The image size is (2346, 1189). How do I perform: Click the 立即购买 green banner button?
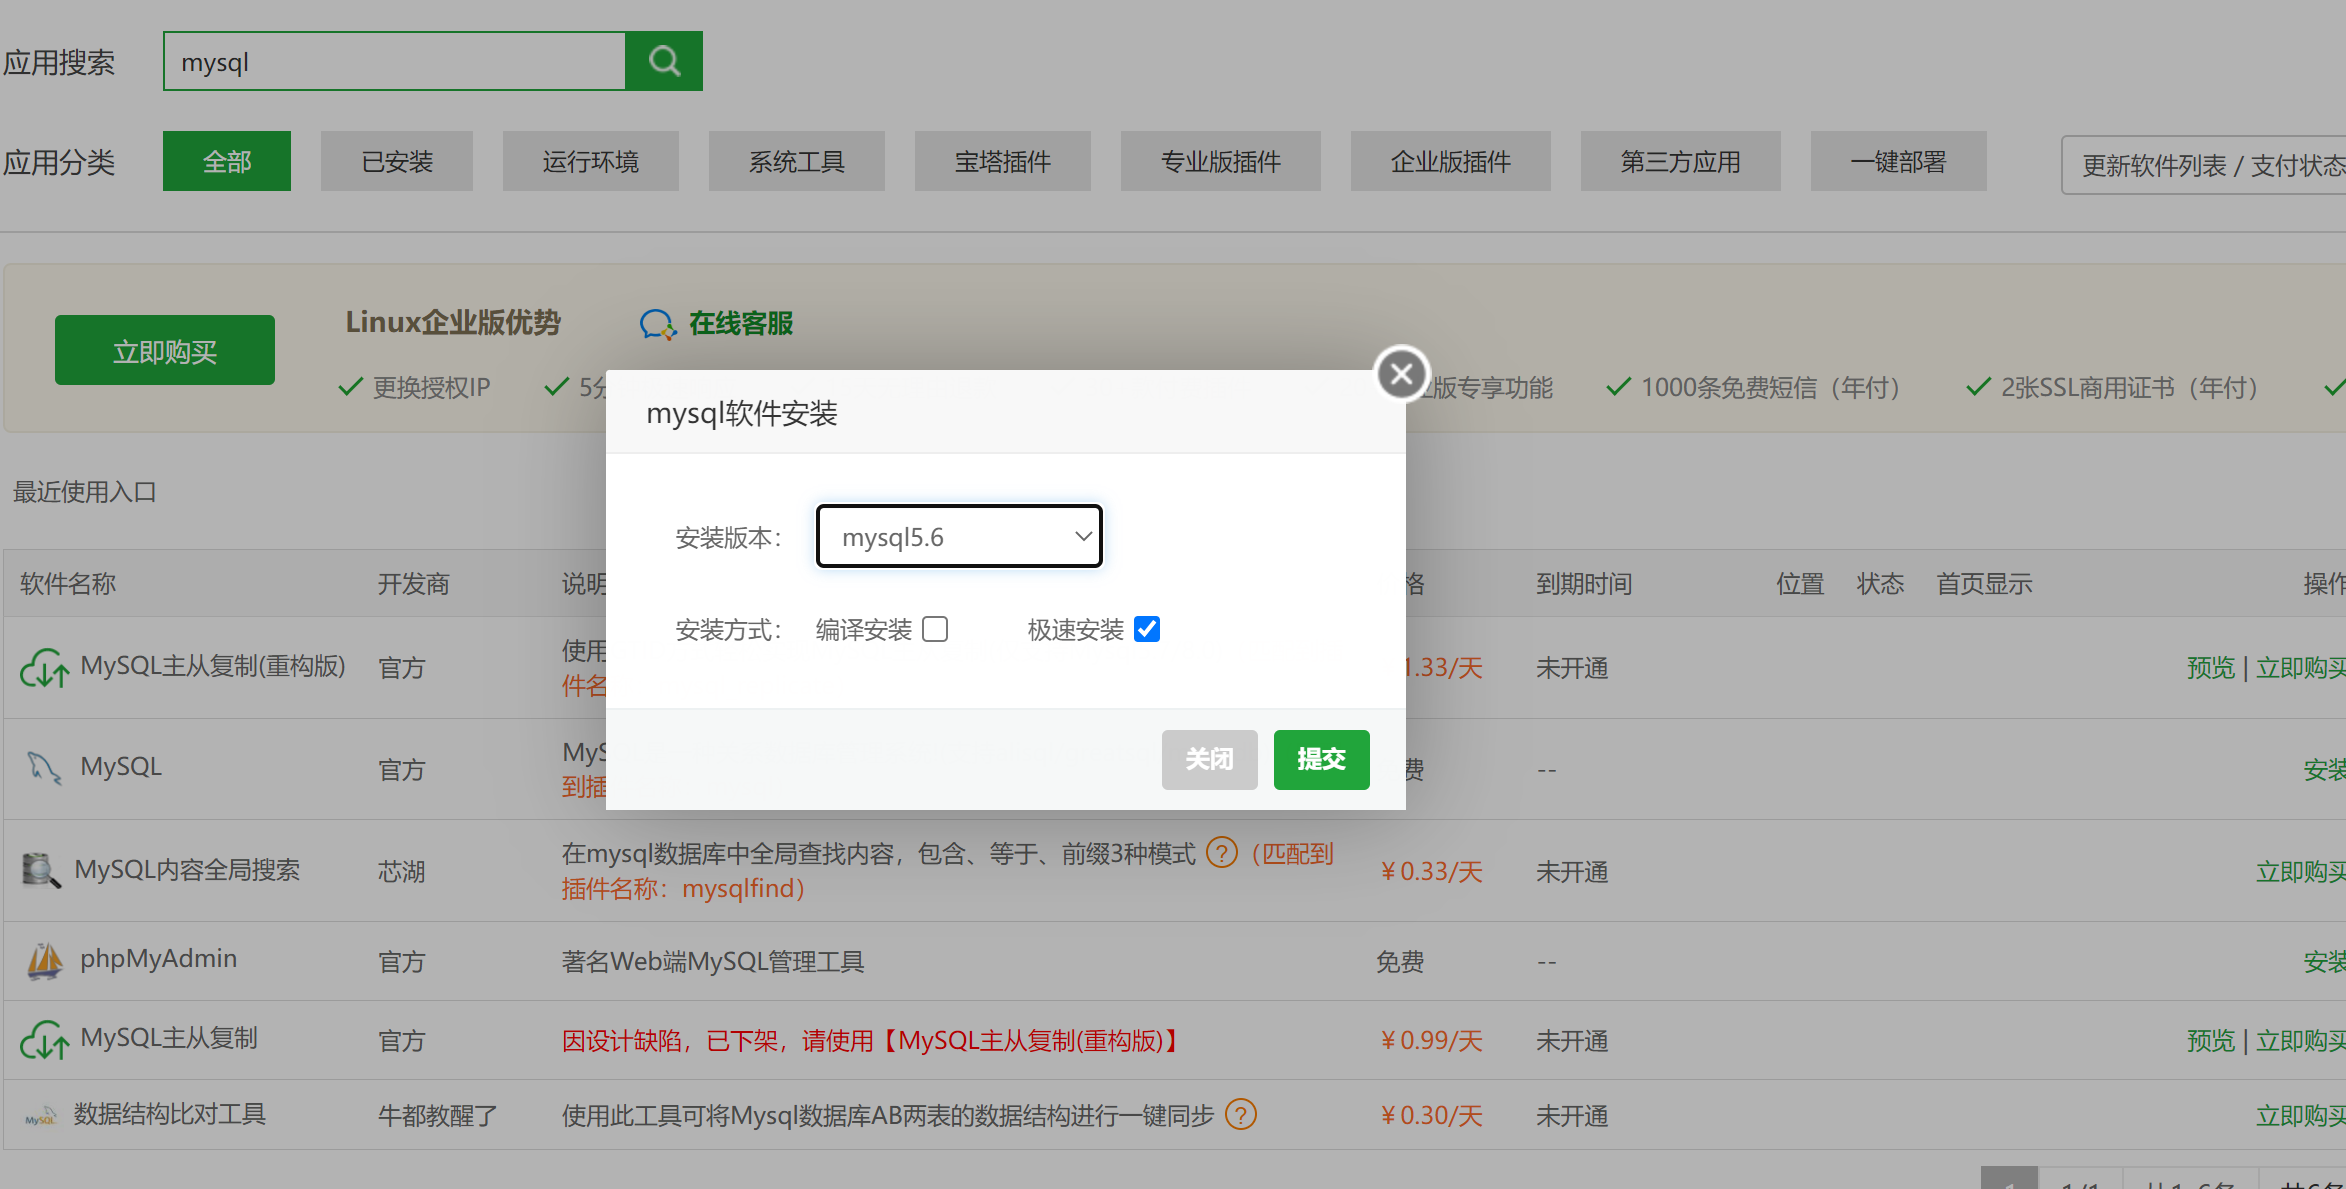[x=165, y=351]
